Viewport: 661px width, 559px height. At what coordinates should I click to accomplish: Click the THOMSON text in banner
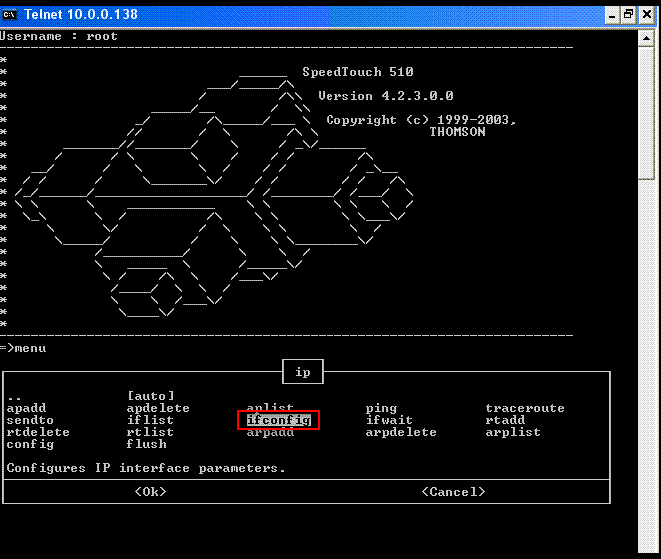[457, 132]
